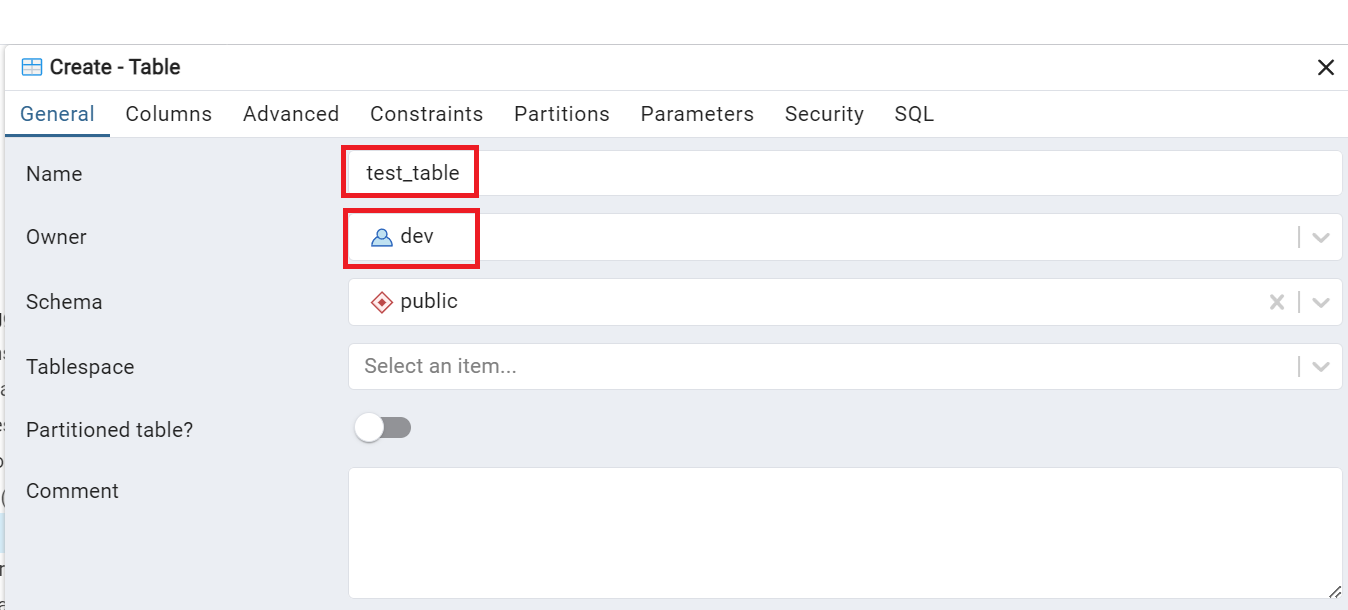This screenshot has width=1348, height=610.
Task: Open the Advanced tab
Action: click(291, 114)
